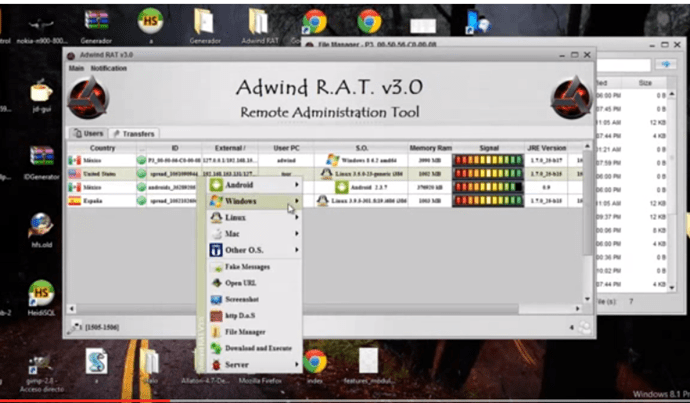Open the Main menu
This screenshot has width=690, height=403.
[76, 68]
